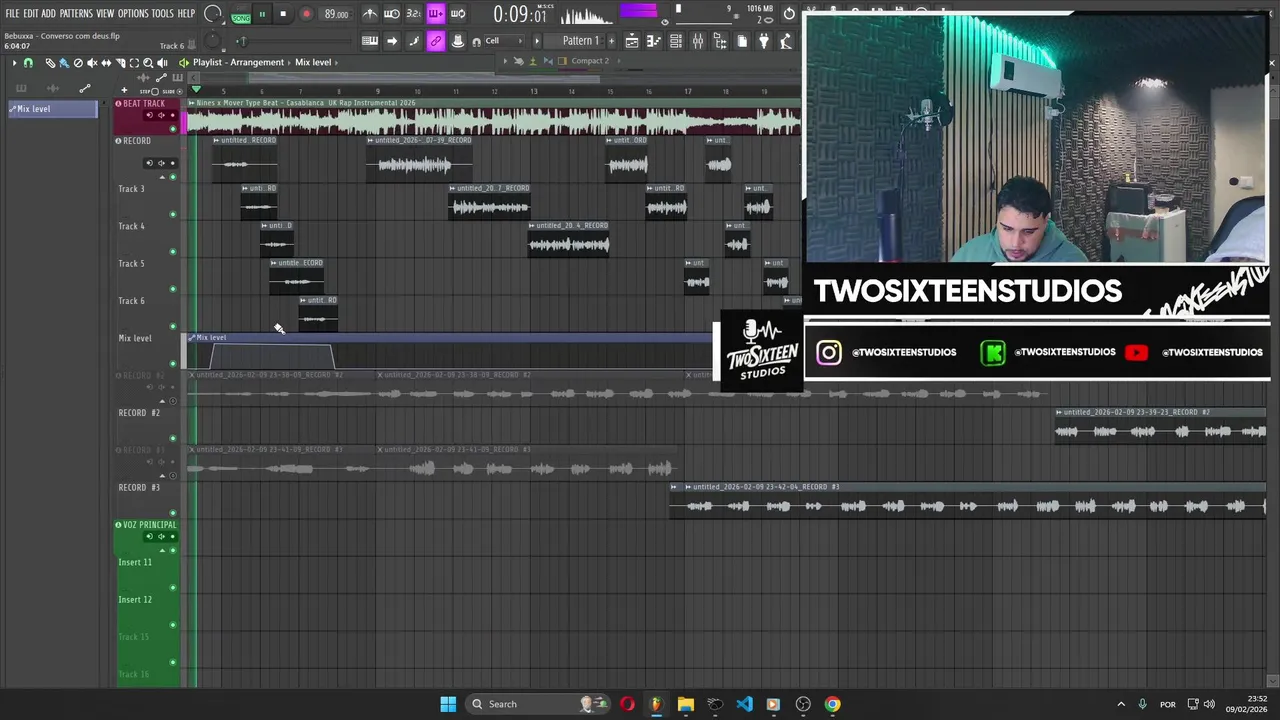Image resolution: width=1280 pixels, height=720 pixels.
Task: Open the playlist snap magnet icon
Action: 28,62
